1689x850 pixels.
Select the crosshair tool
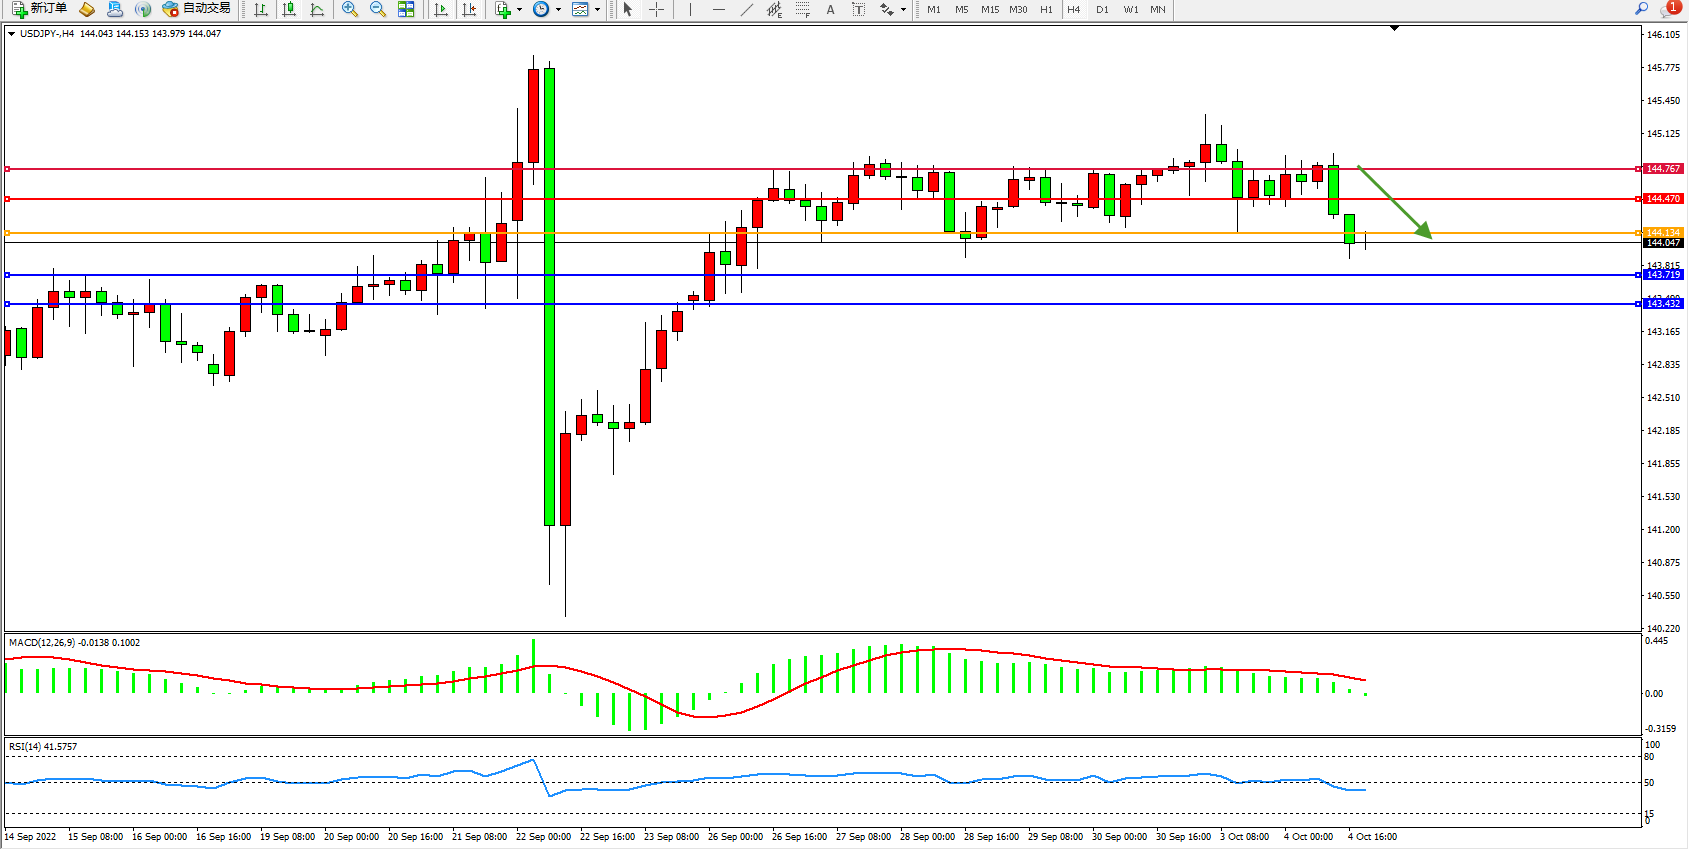656,9
